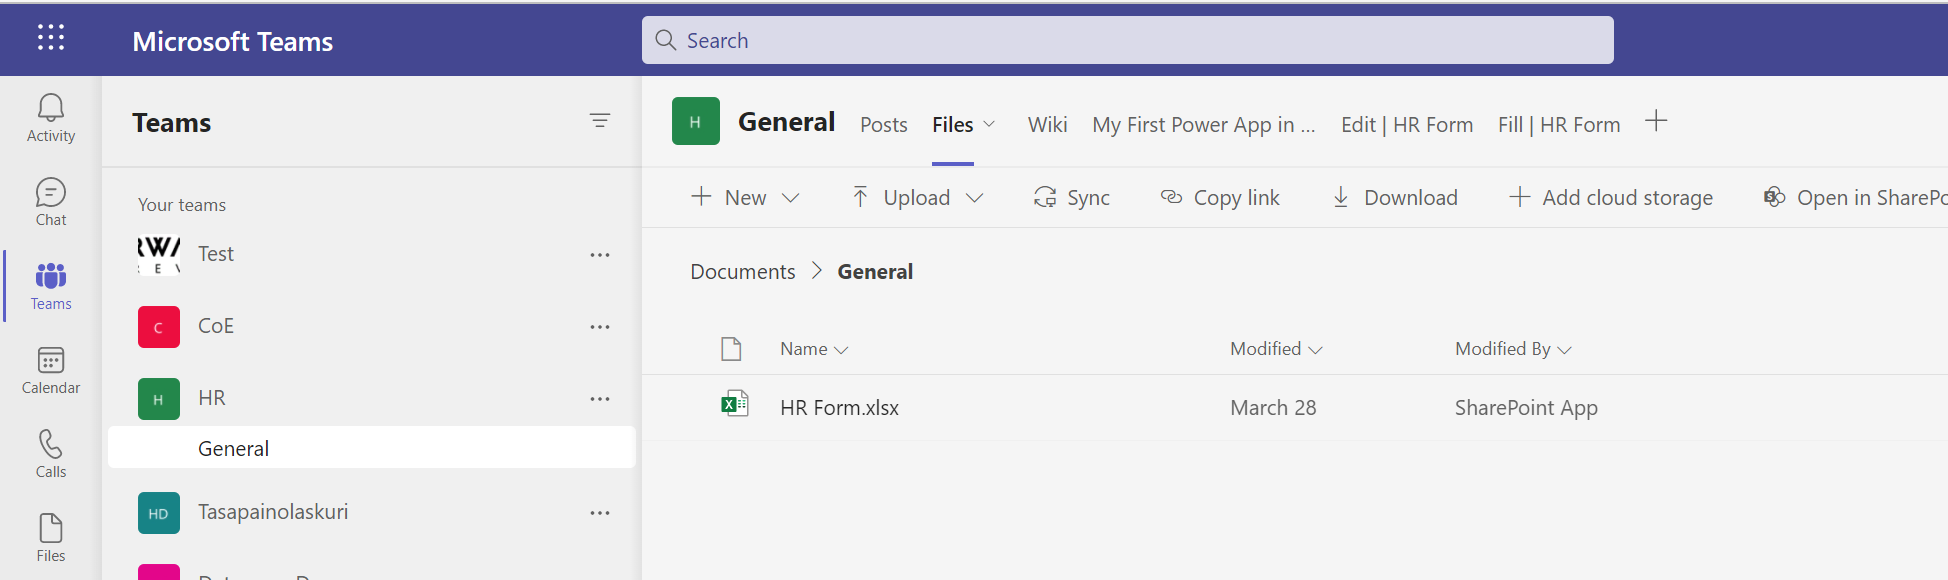Open the Modified By column dropdown
Viewport: 1948px width, 580px height.
click(x=1513, y=349)
